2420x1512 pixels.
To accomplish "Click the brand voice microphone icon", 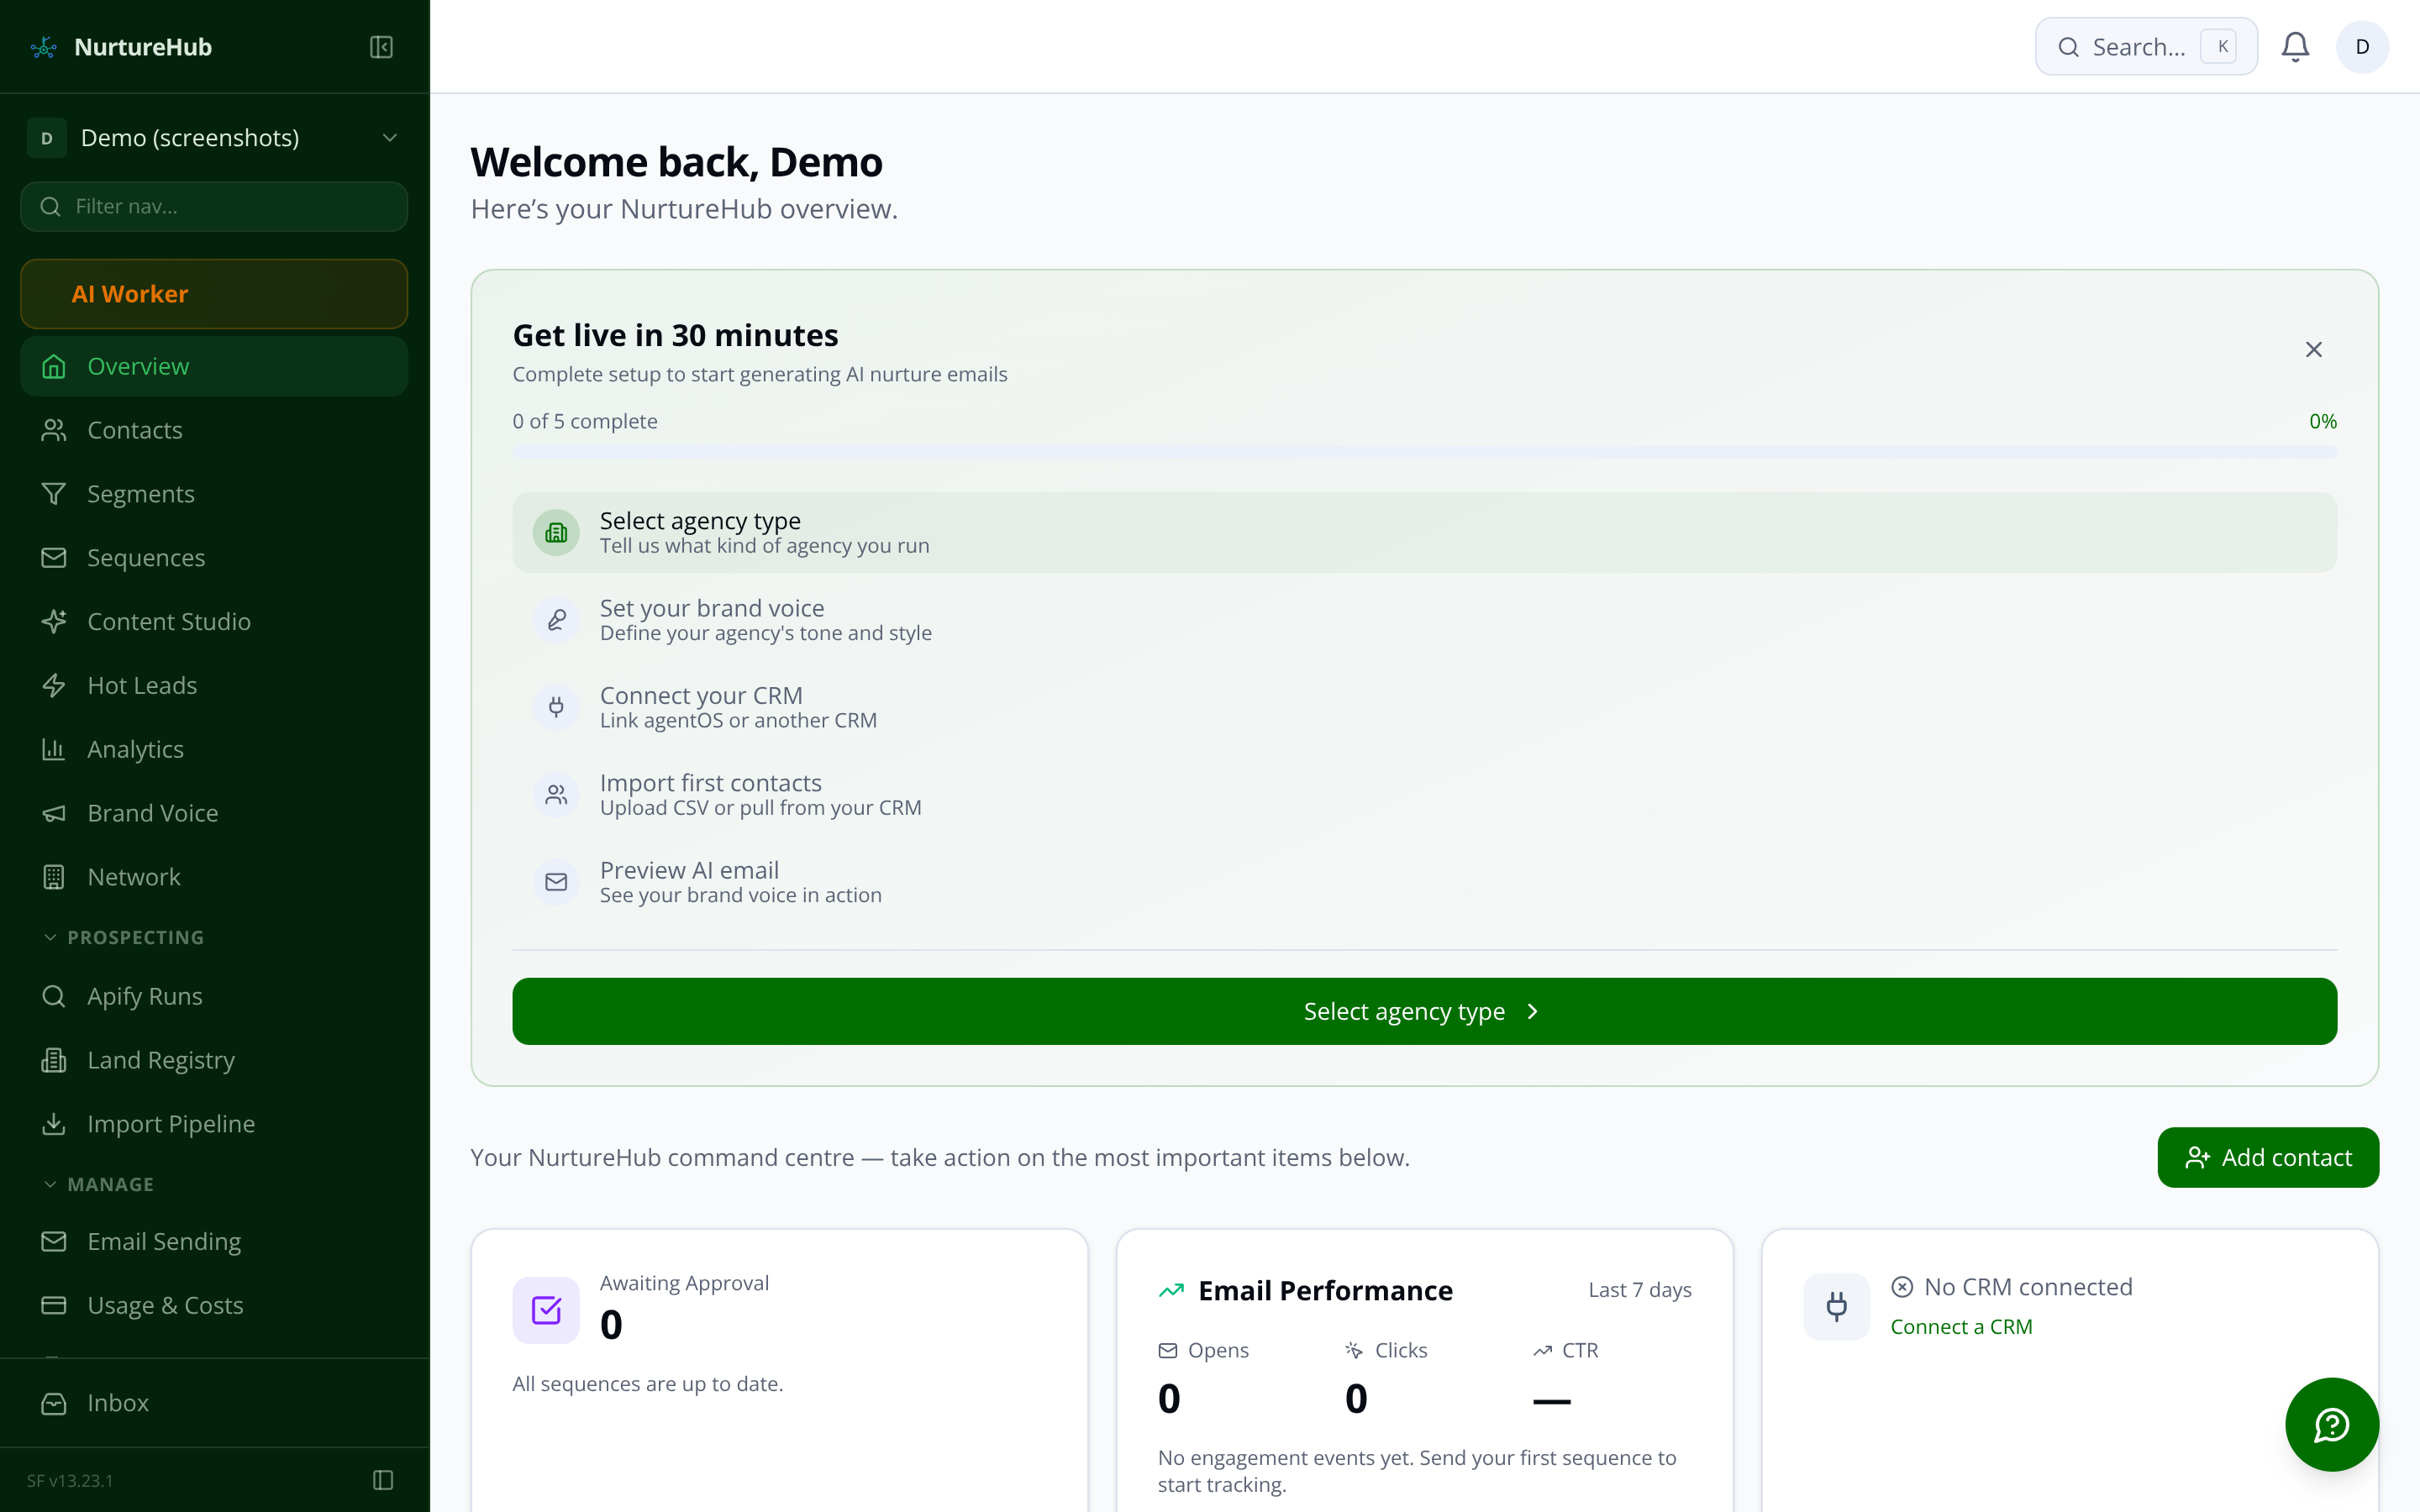I will click(556, 620).
